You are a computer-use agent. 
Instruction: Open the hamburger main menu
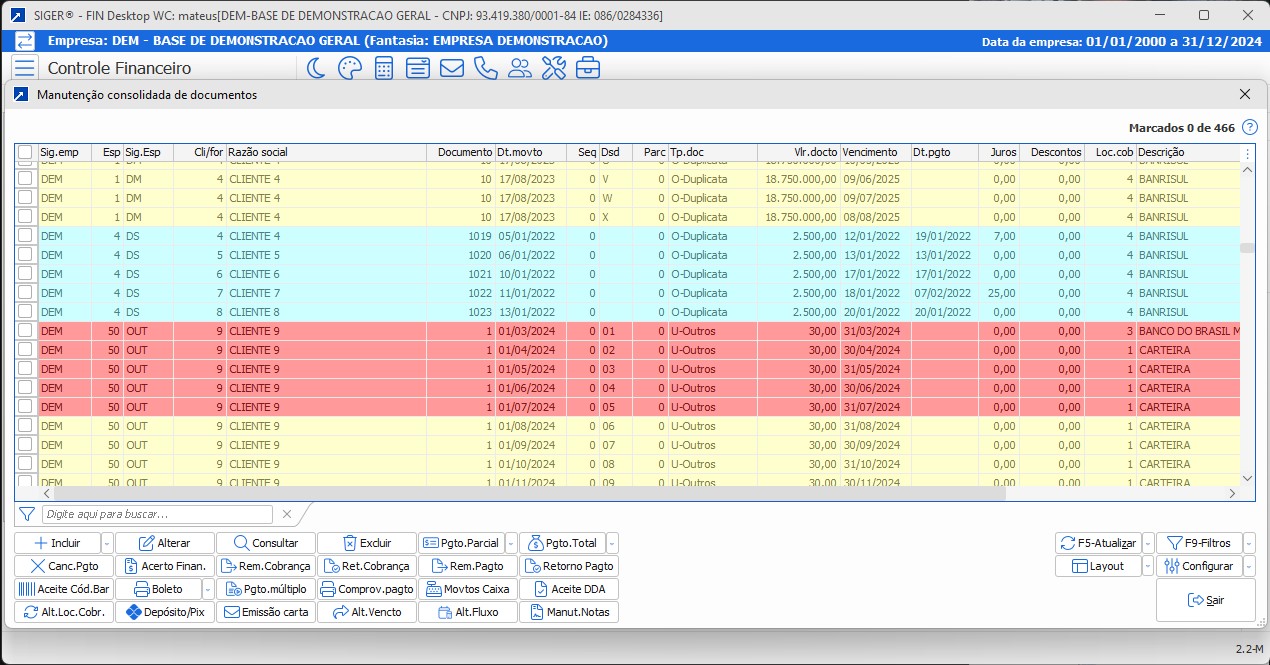(25, 68)
